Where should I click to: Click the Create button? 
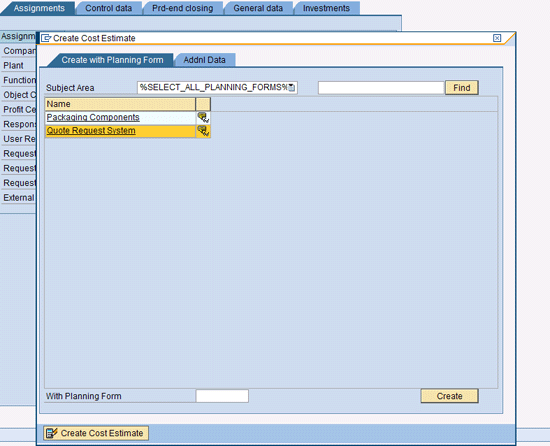(x=449, y=396)
